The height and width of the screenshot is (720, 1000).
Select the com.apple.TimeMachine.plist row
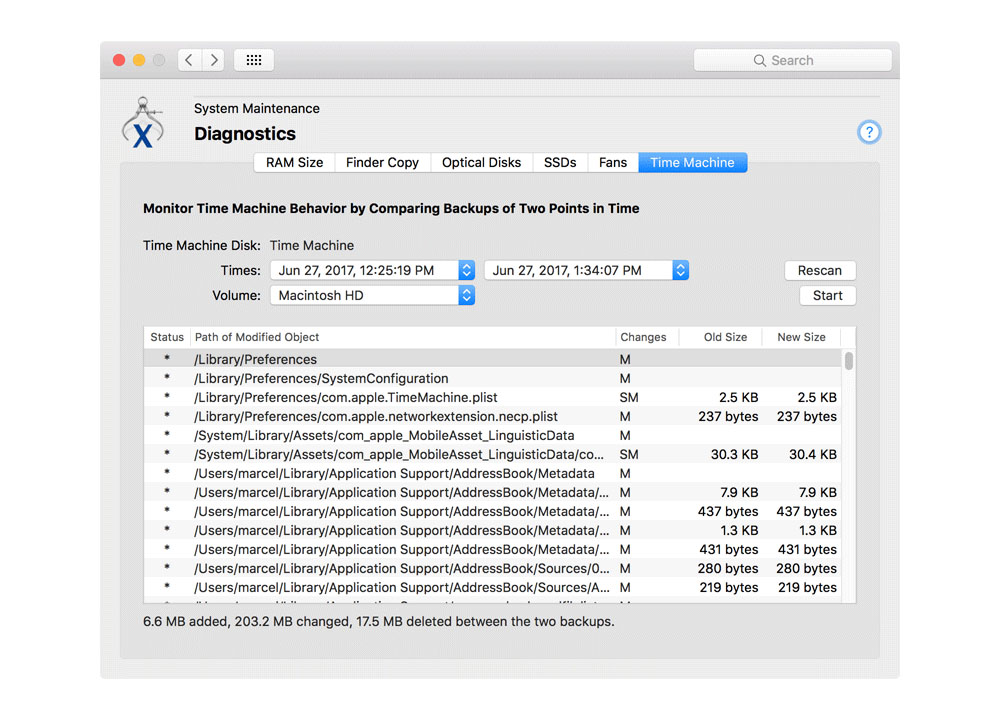pos(400,397)
